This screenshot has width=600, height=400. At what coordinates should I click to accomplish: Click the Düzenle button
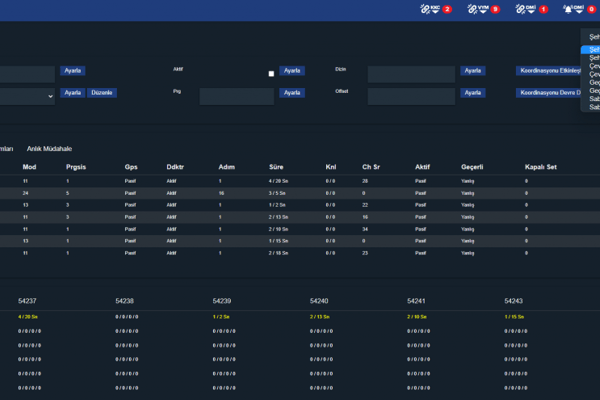(102, 93)
